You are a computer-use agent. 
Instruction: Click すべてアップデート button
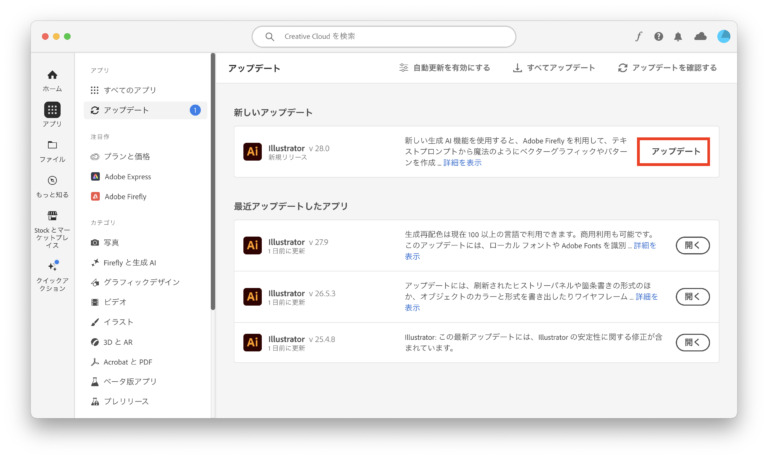pyautogui.click(x=554, y=68)
